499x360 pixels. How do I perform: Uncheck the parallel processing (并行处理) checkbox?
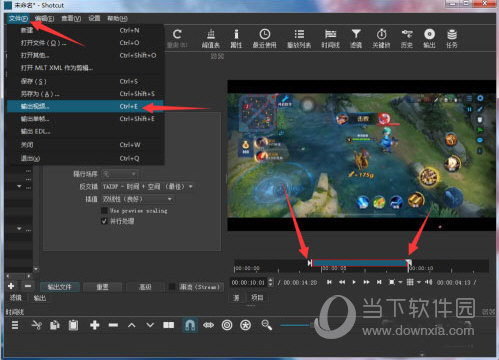tap(104, 221)
